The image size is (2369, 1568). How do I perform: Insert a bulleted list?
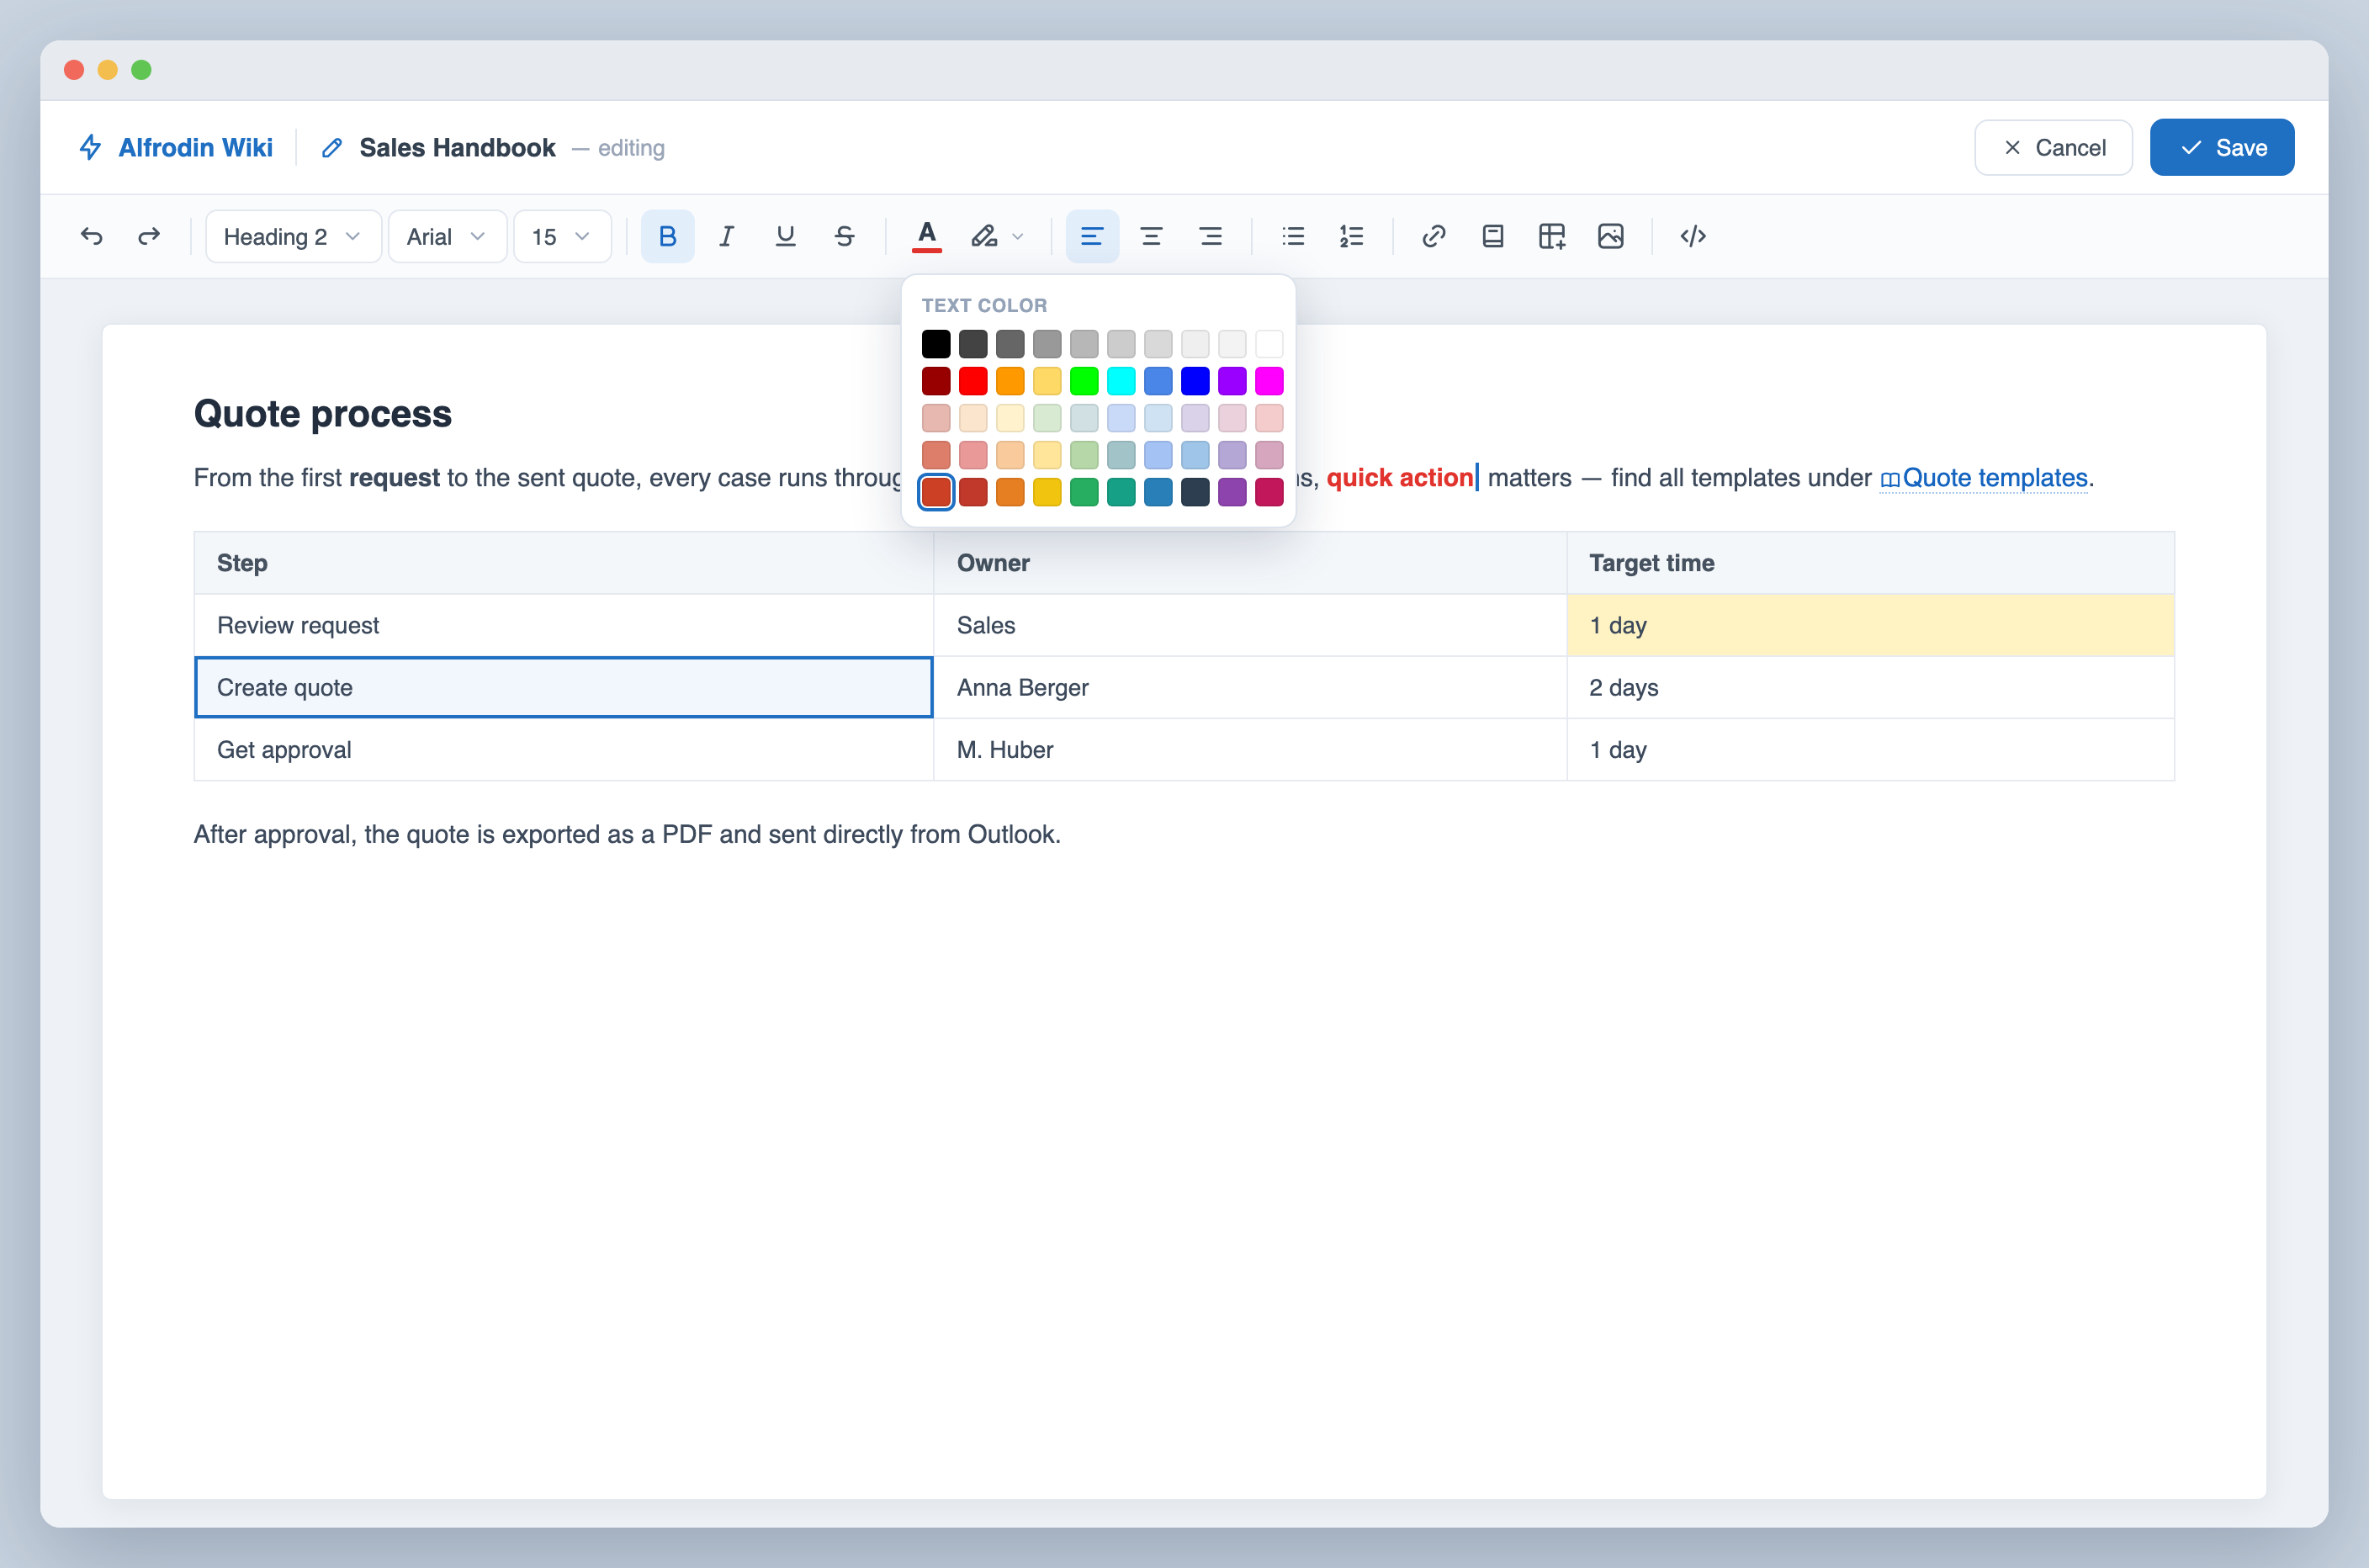pyautogui.click(x=1293, y=236)
